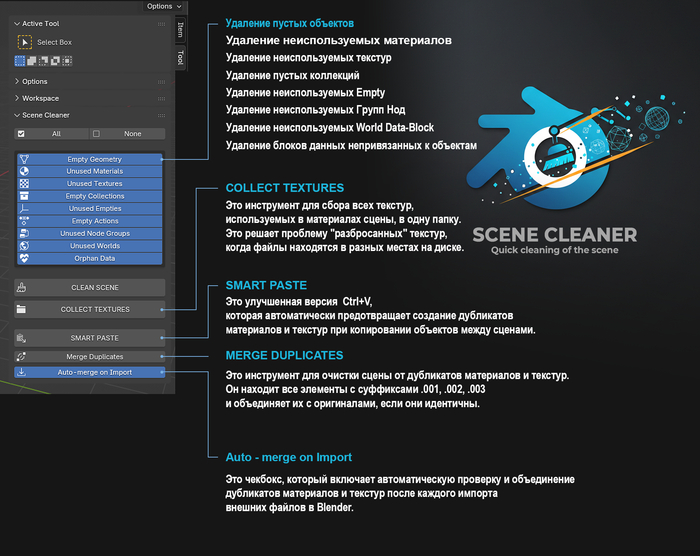This screenshot has width=700, height=556.
Task: Choose the Set new selection mode icon
Action: (x=20, y=61)
